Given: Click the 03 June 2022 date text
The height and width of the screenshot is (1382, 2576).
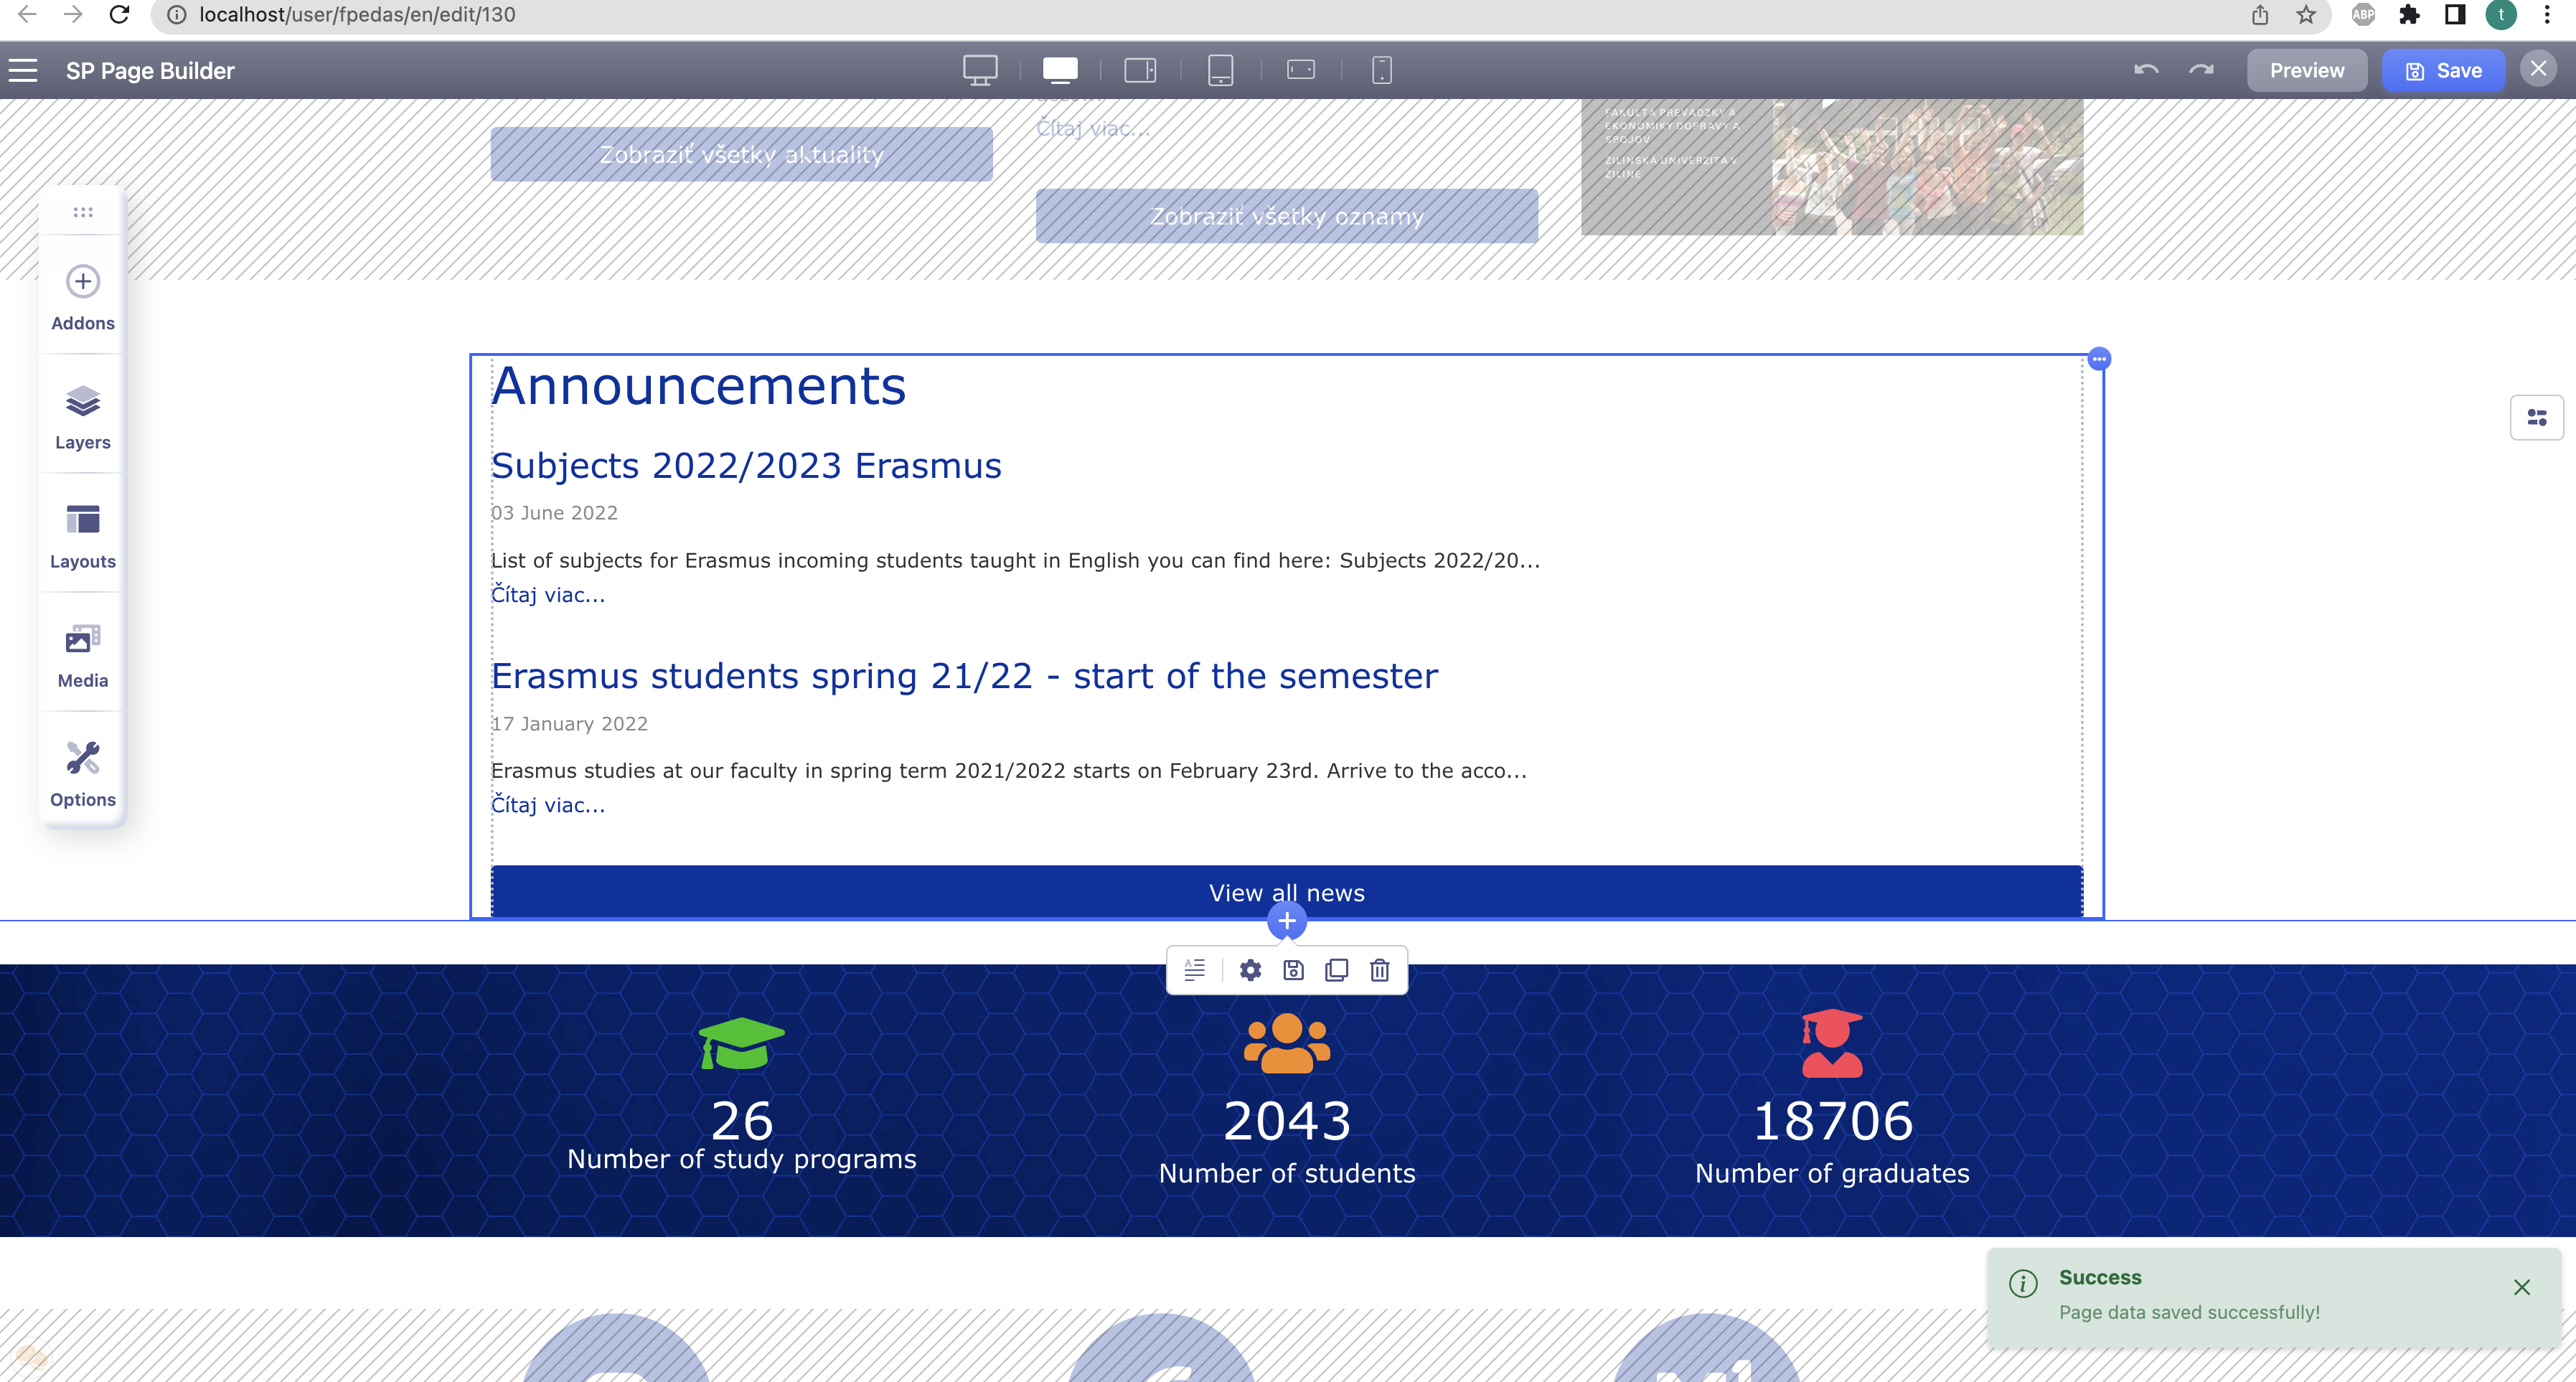Looking at the screenshot, I should click(554, 513).
